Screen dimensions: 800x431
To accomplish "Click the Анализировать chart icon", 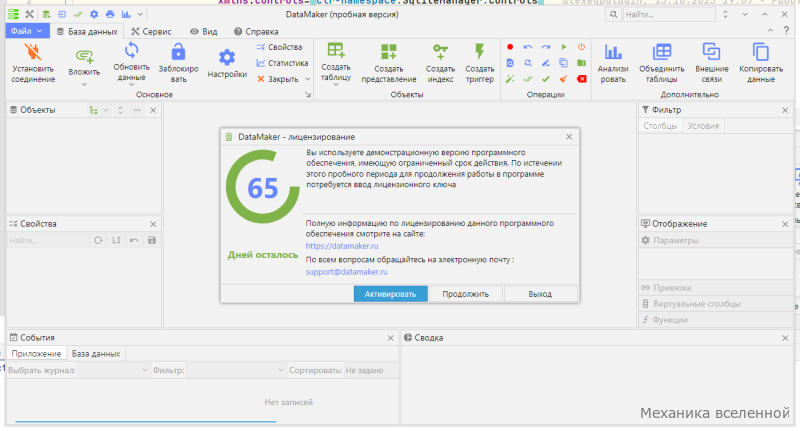I will 613,52.
